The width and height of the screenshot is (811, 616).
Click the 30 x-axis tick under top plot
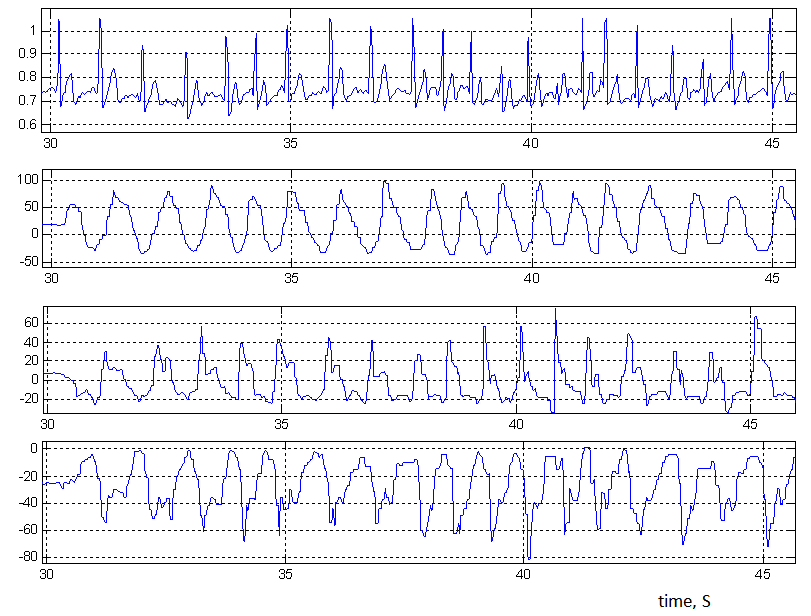[49, 142]
